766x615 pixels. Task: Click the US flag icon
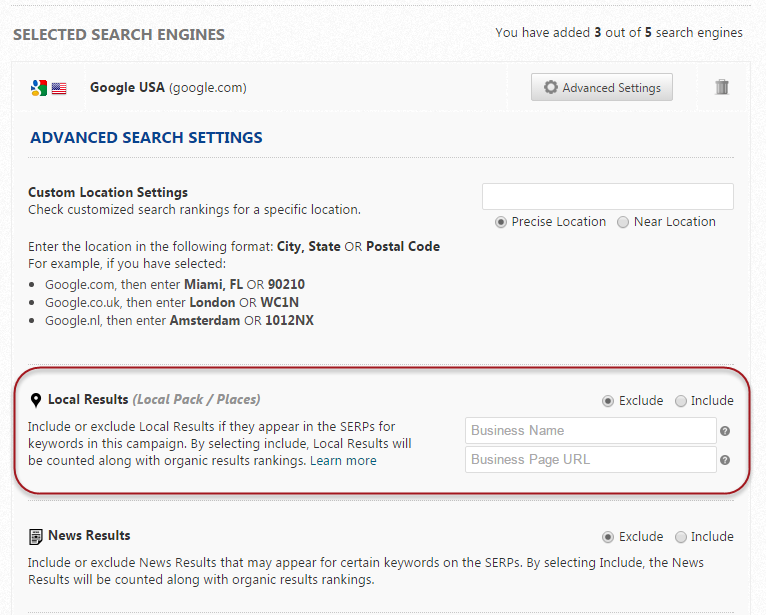[59, 88]
